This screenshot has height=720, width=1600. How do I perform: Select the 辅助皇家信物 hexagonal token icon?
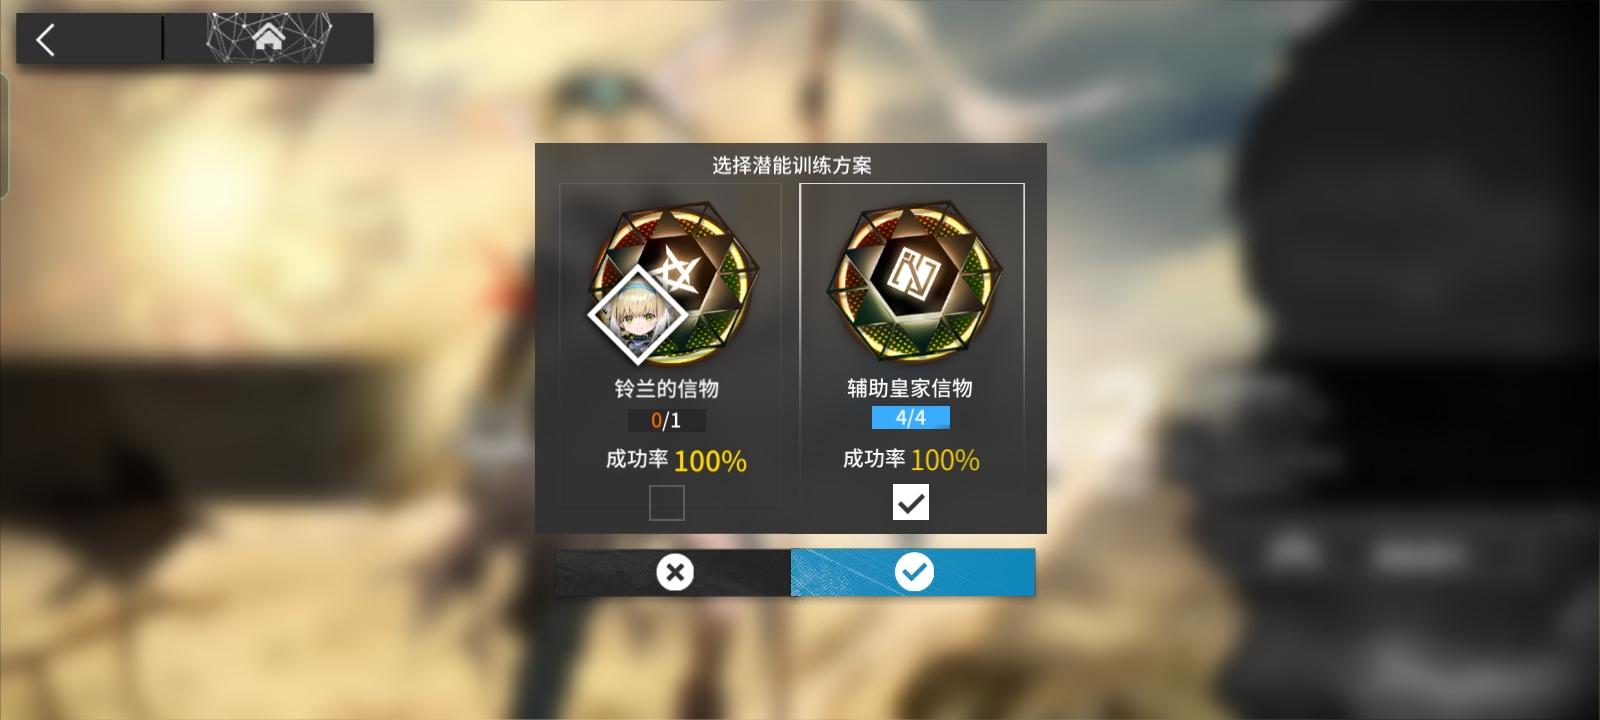click(x=911, y=284)
